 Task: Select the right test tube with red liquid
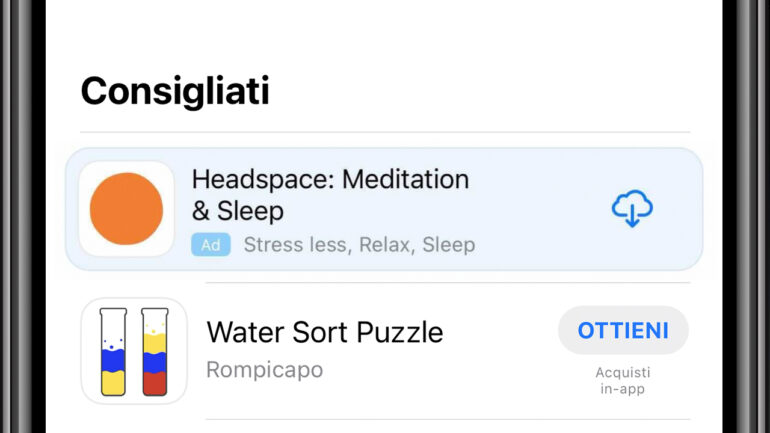coord(155,352)
